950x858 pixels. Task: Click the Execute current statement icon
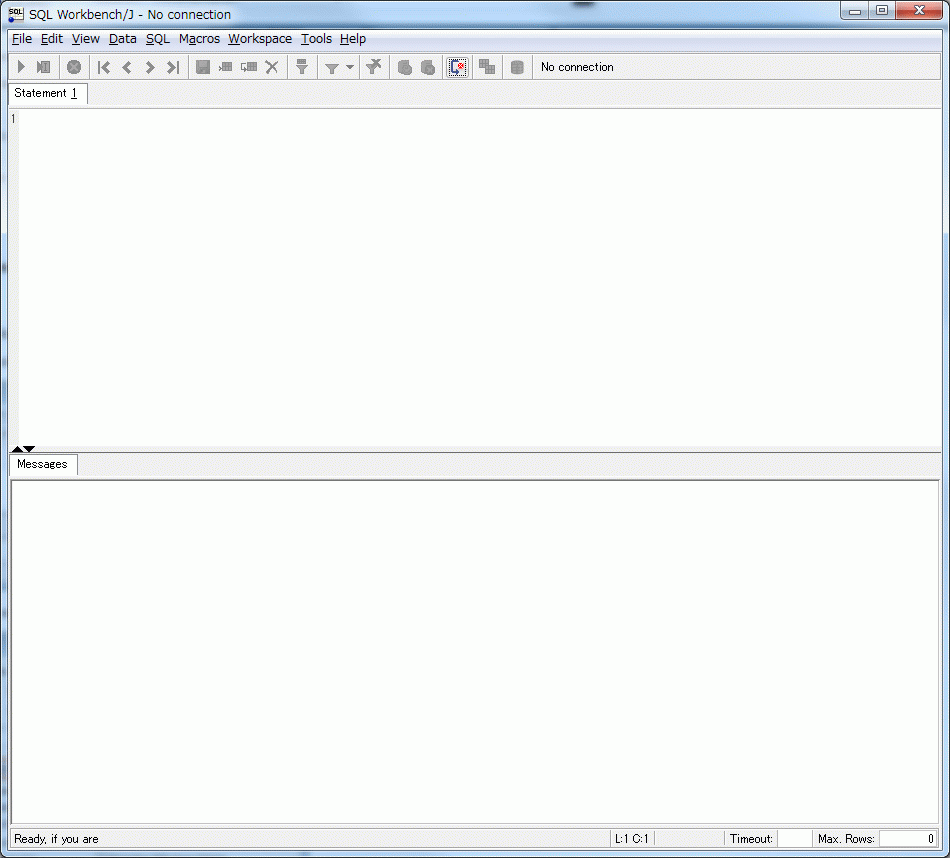[x=43, y=67]
